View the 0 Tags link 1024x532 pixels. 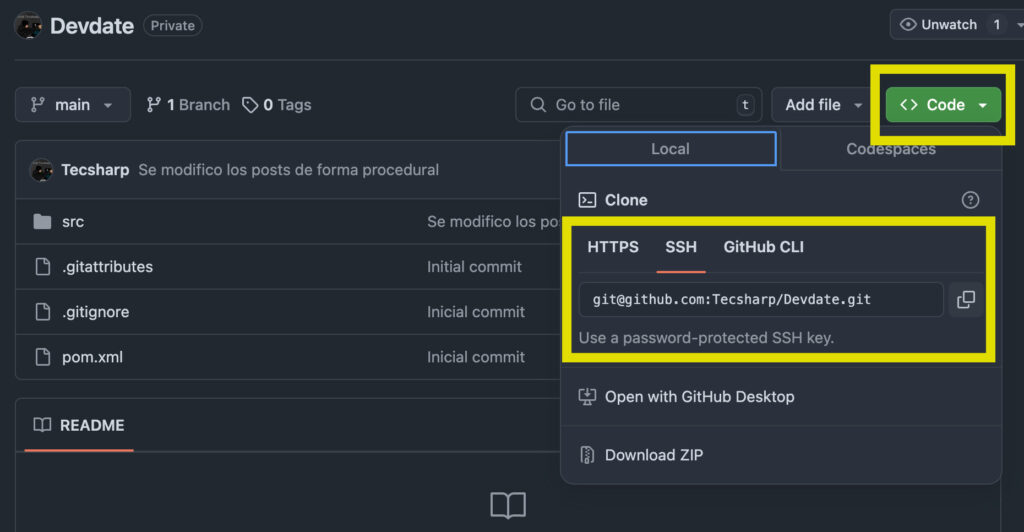coord(277,104)
